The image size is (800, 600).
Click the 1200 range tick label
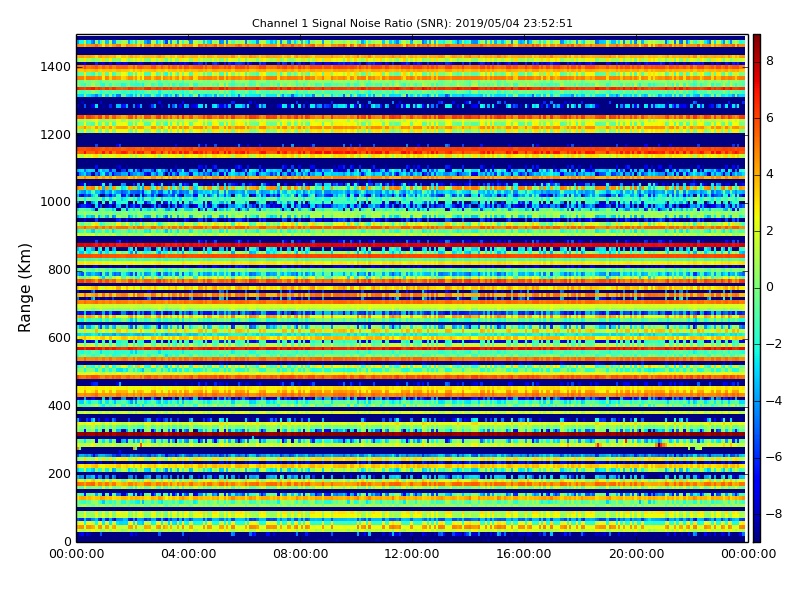tap(56, 135)
